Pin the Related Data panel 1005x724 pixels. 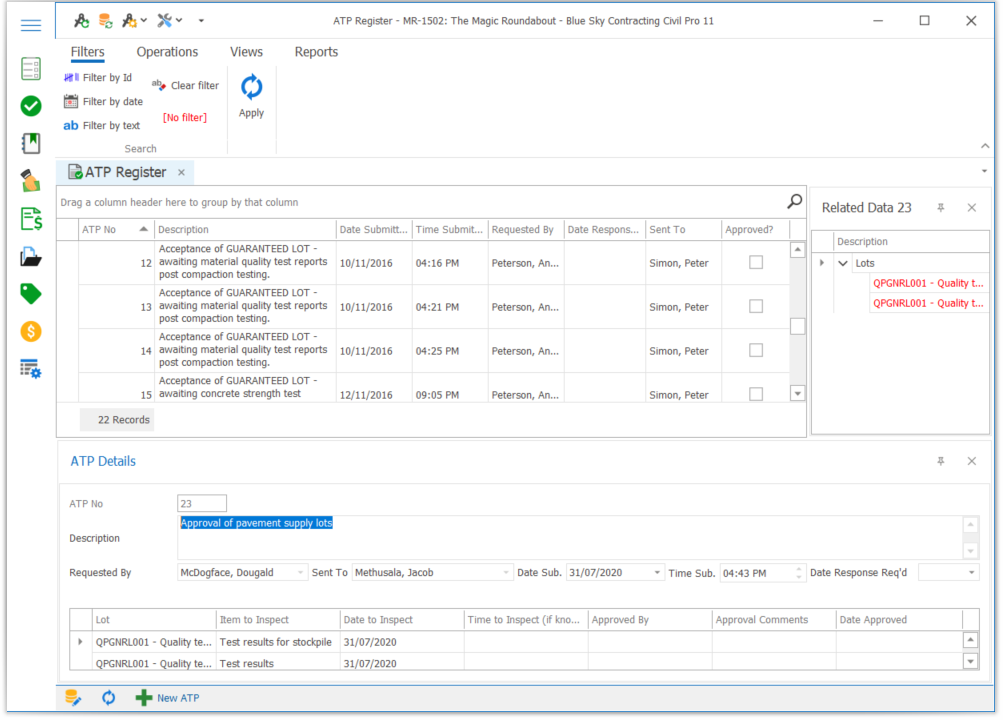940,208
